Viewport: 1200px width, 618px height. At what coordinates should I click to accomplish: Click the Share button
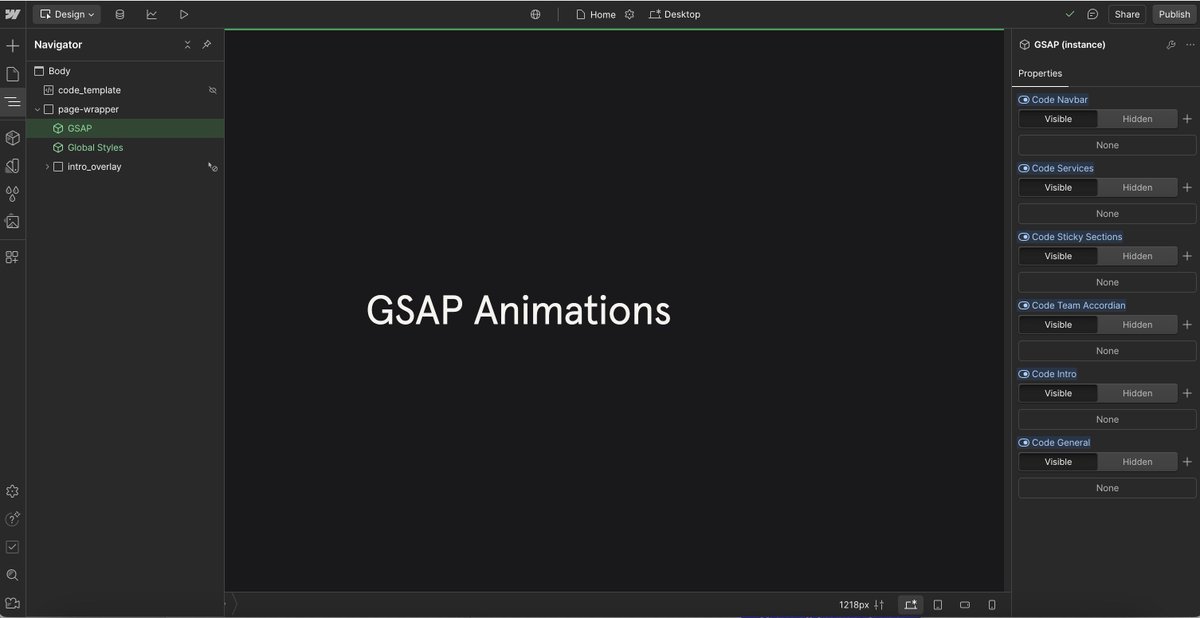point(1127,14)
